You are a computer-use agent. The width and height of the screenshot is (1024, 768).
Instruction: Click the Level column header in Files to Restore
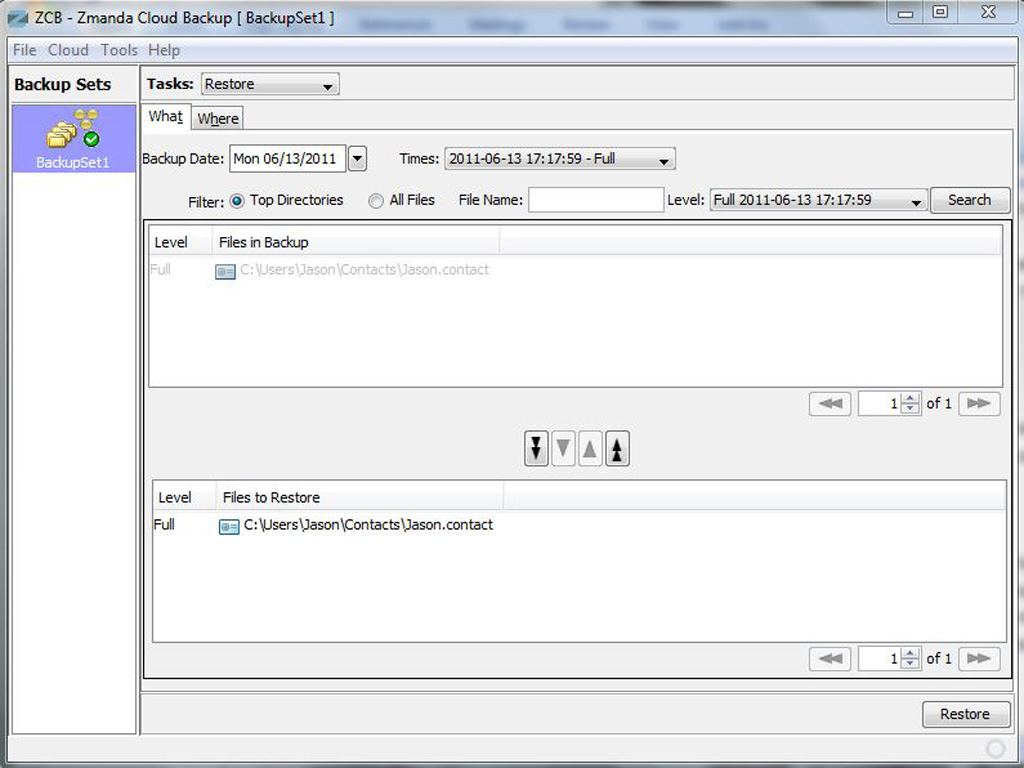click(184, 498)
